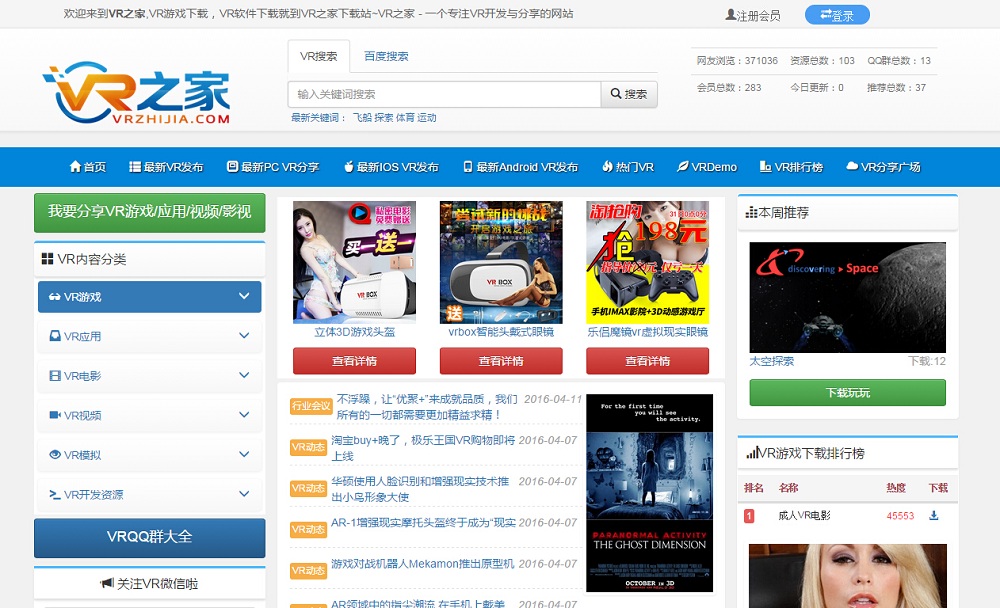This screenshot has width=1000, height=608.
Task: Click the camera icon beside VR视频
Action: (x=55, y=415)
